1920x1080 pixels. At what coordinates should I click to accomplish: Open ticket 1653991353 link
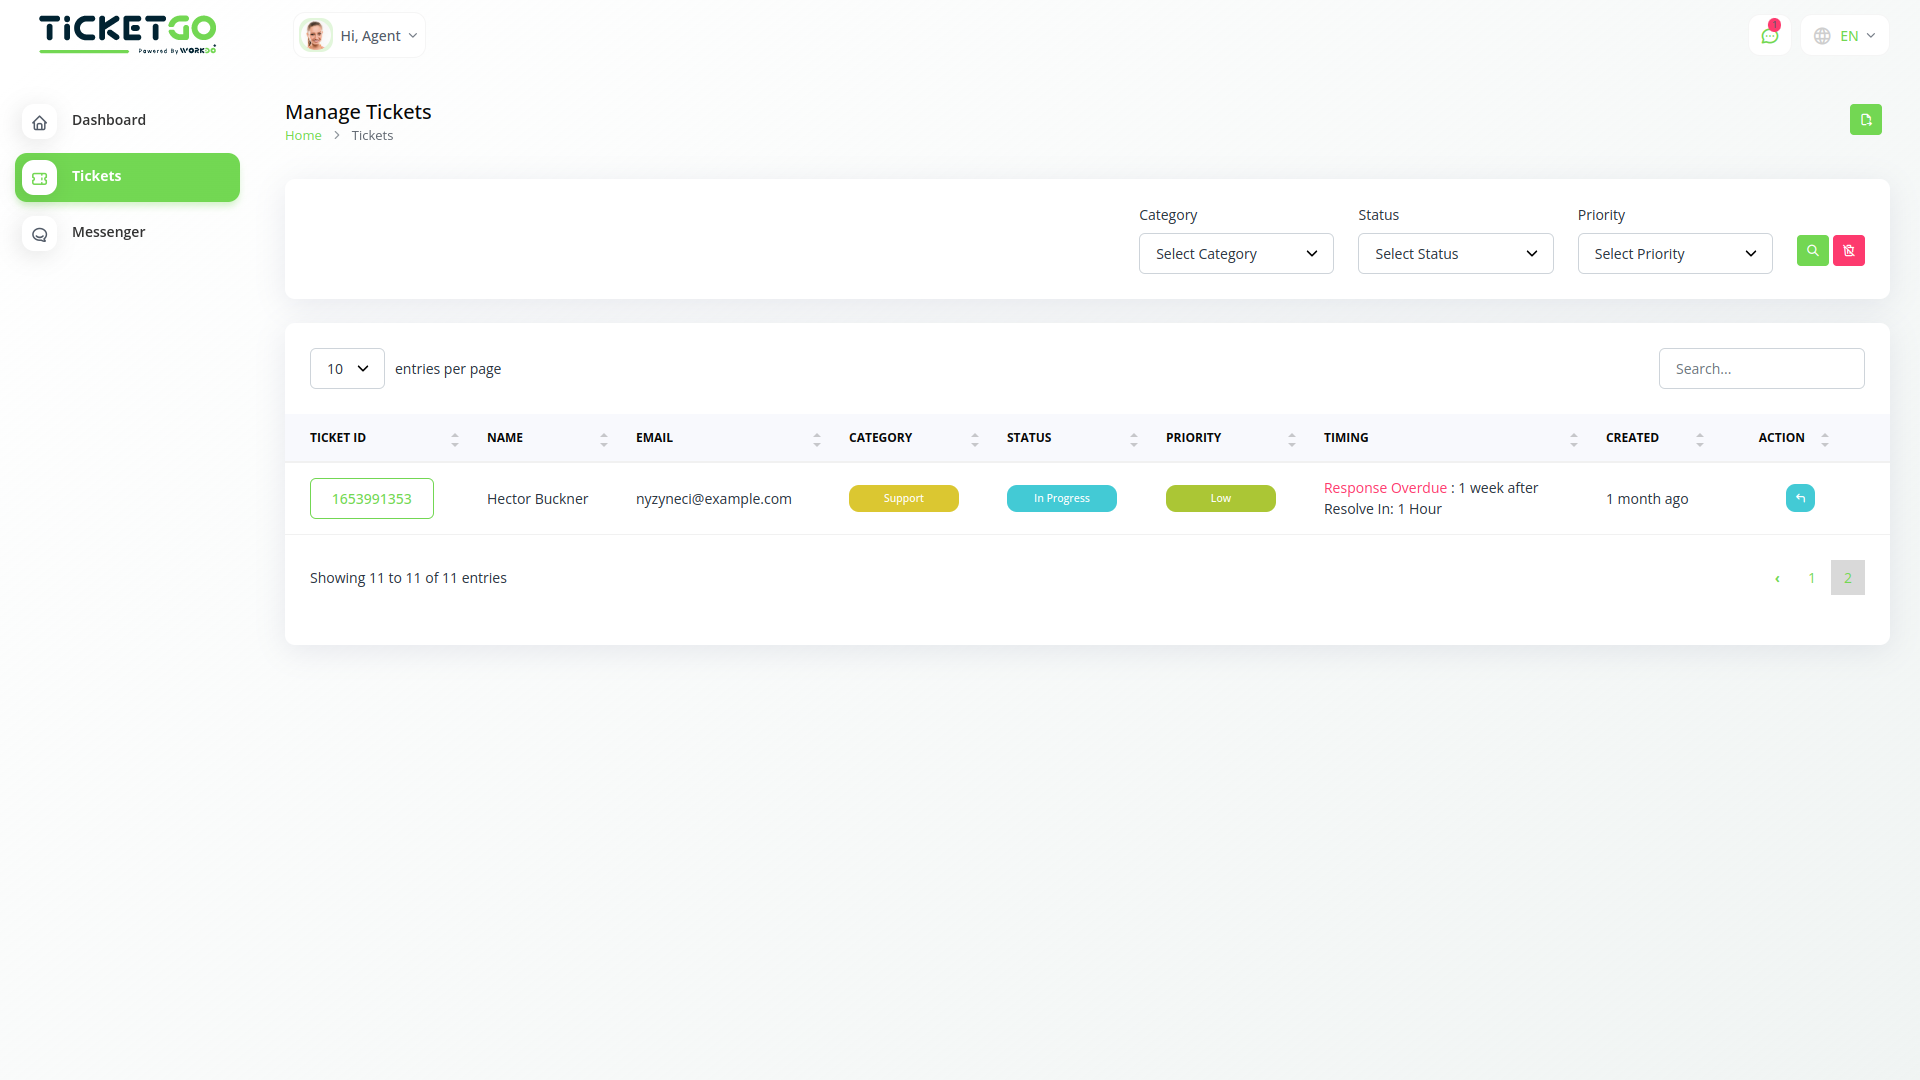point(371,499)
